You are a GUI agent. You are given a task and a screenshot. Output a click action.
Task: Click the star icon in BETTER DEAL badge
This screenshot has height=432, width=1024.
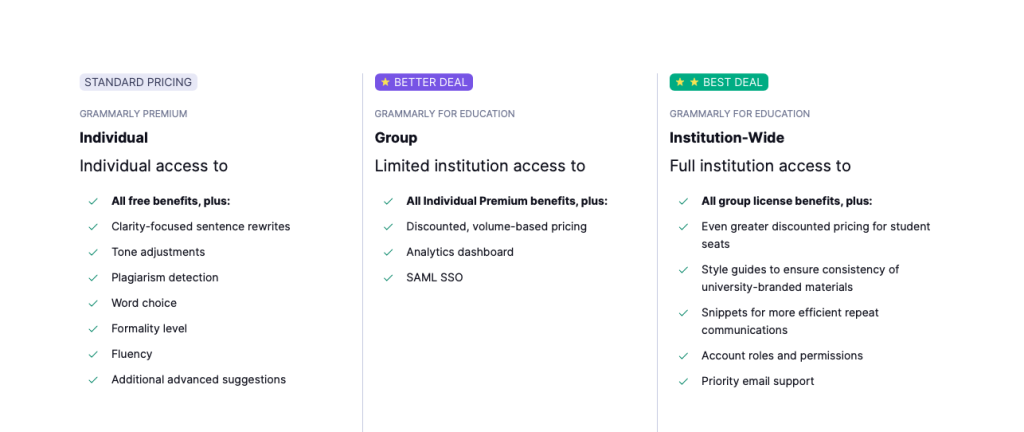385,82
